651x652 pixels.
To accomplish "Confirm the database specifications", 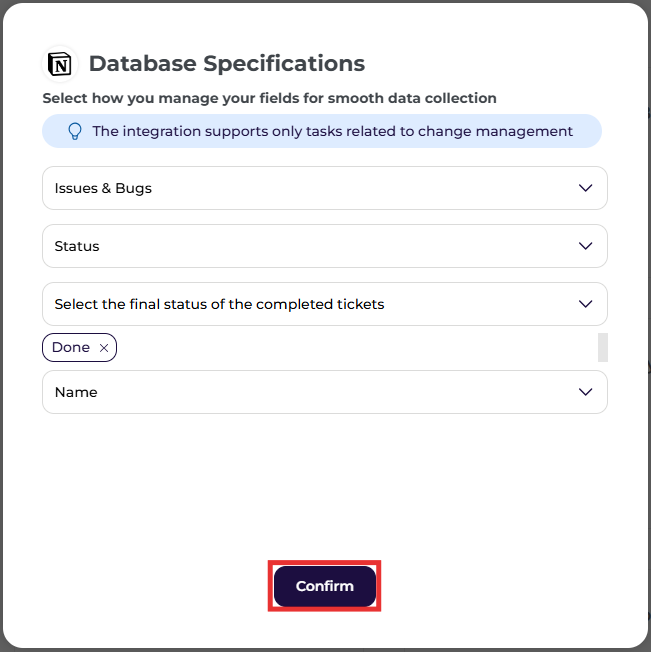I will click(325, 586).
